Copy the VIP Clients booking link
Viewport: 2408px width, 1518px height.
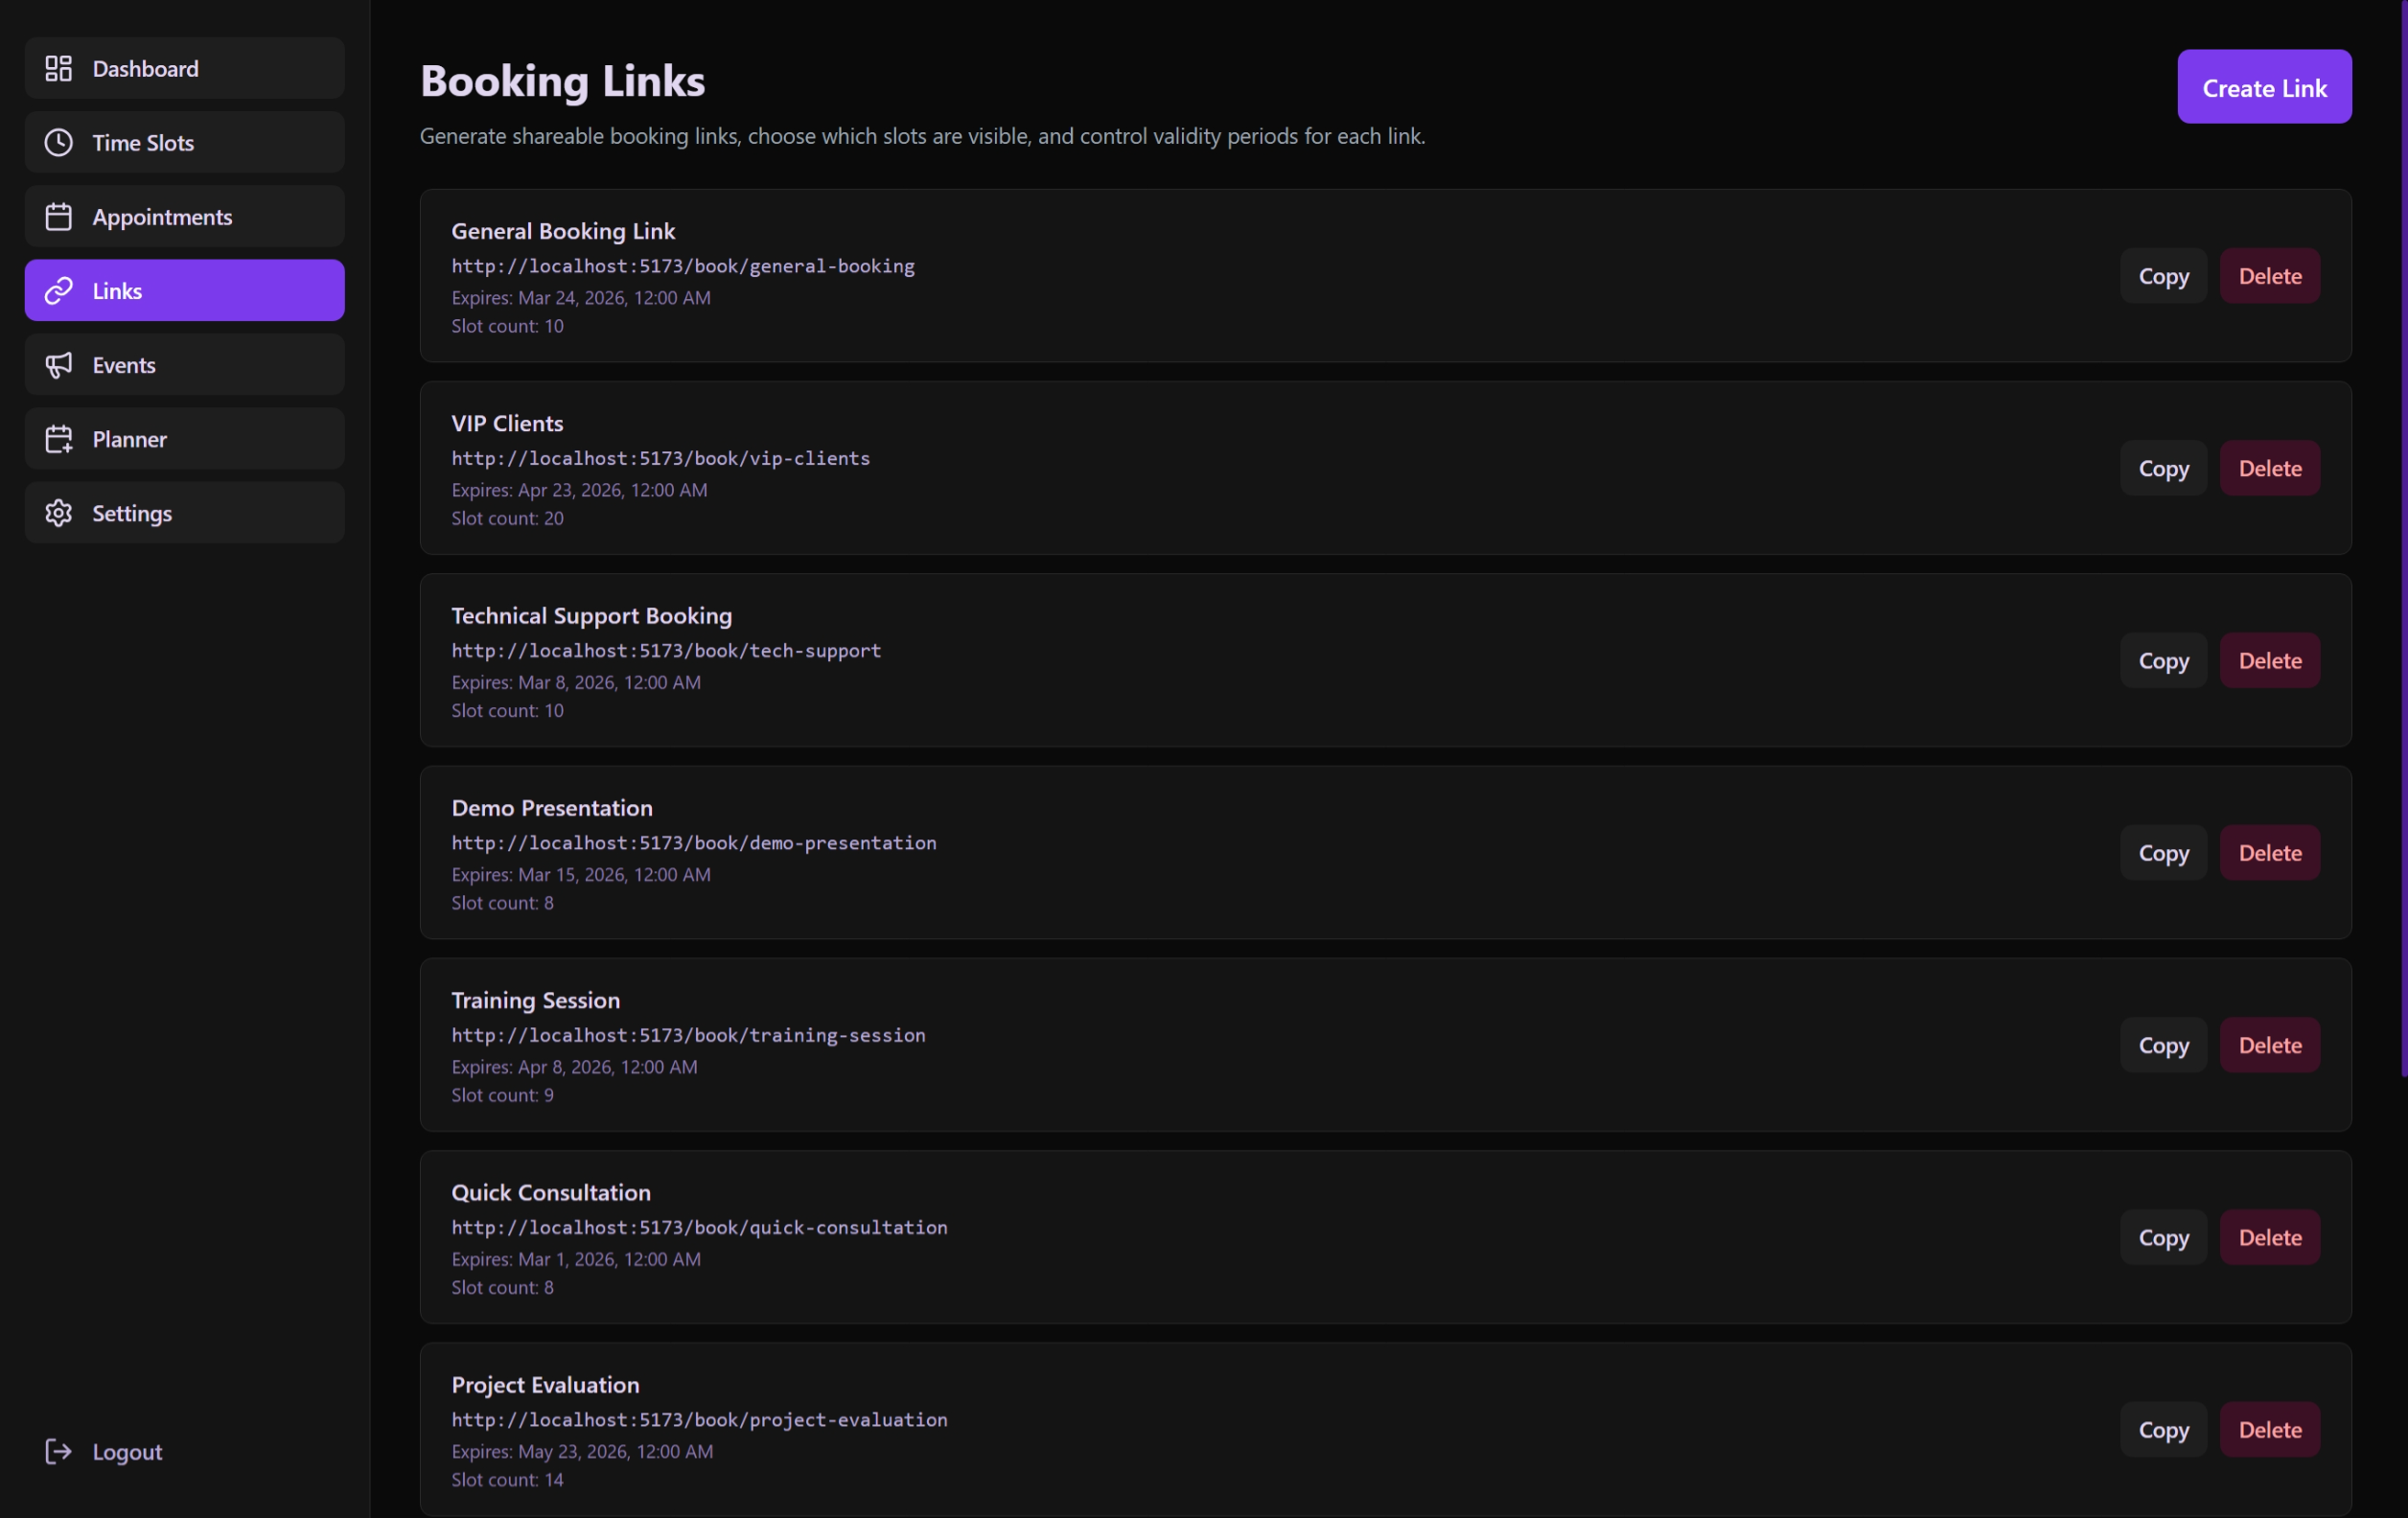(2162, 468)
